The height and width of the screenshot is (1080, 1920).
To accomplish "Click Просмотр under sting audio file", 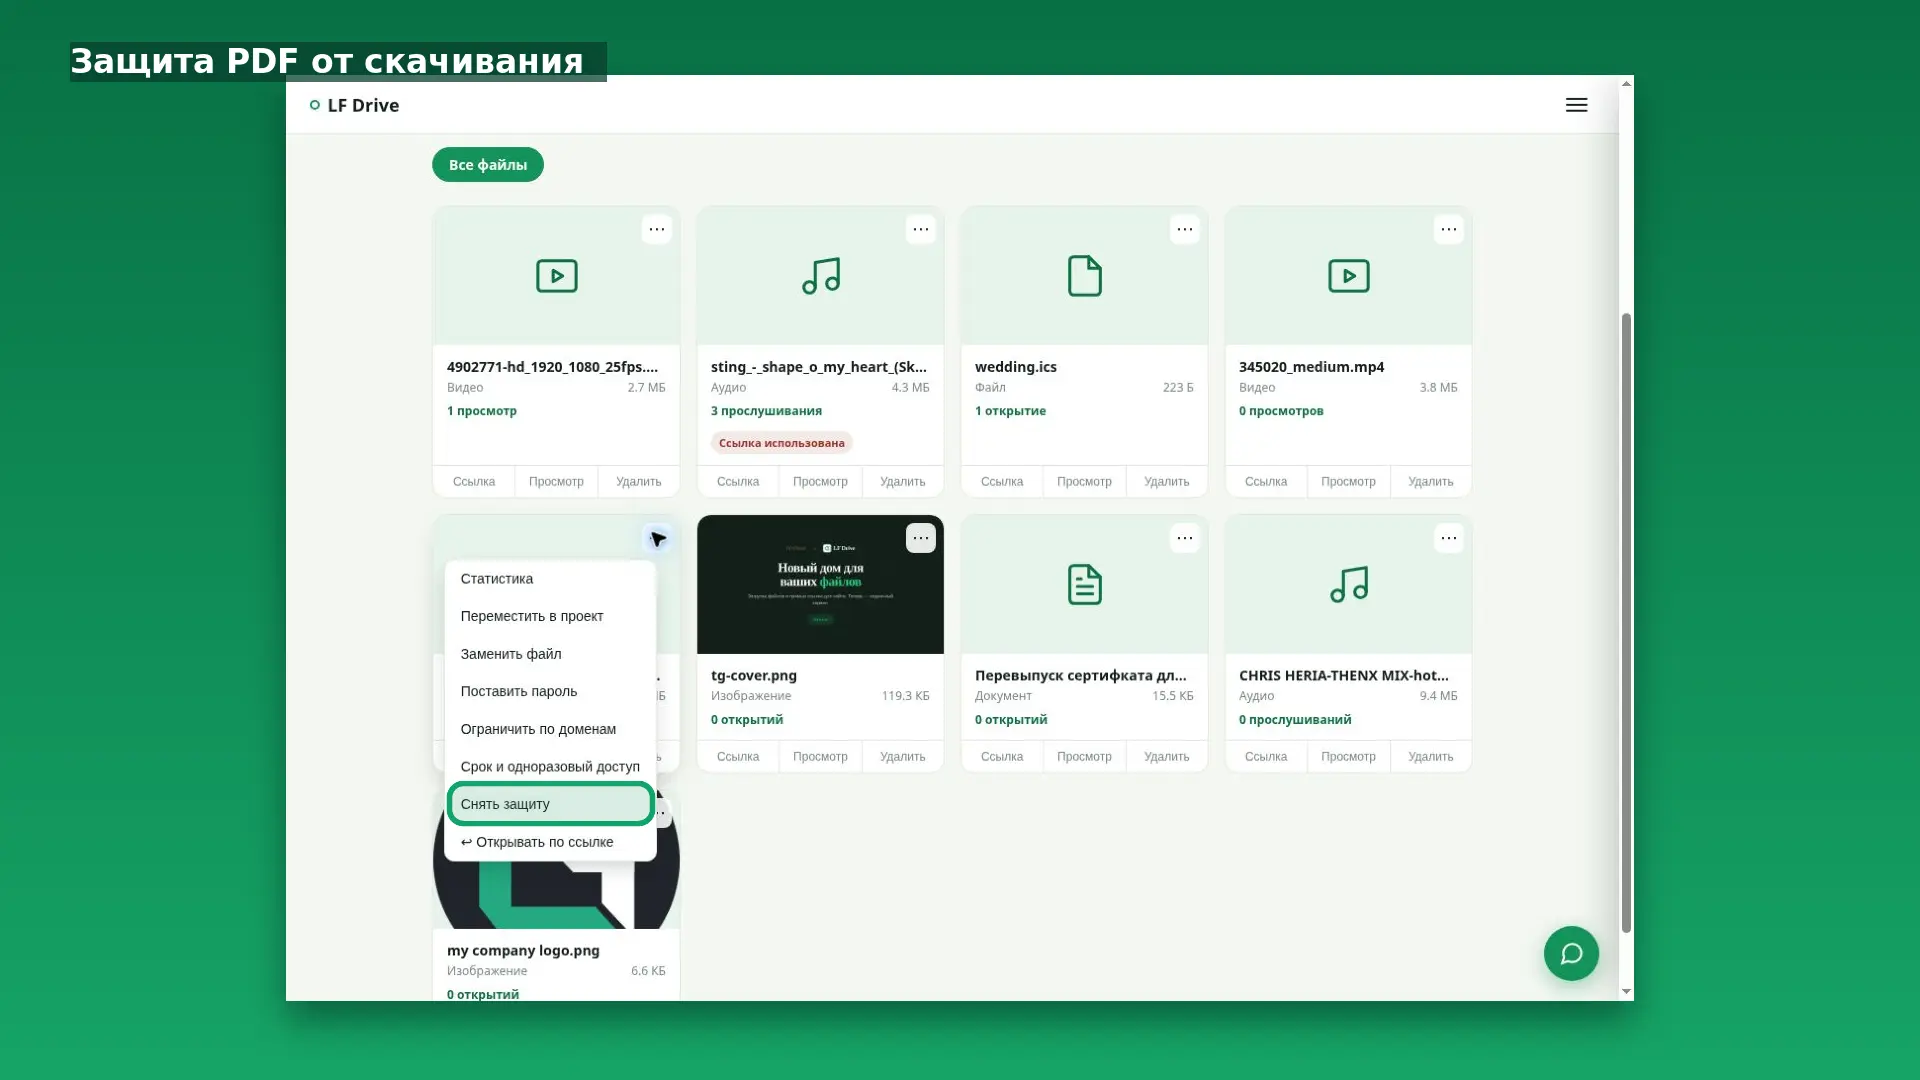I will (820, 482).
